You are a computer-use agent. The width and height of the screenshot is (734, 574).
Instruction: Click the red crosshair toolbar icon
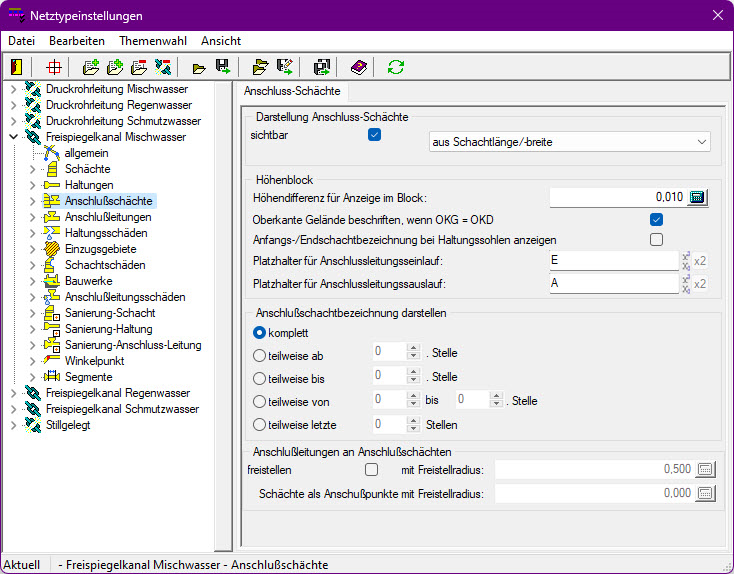click(55, 67)
